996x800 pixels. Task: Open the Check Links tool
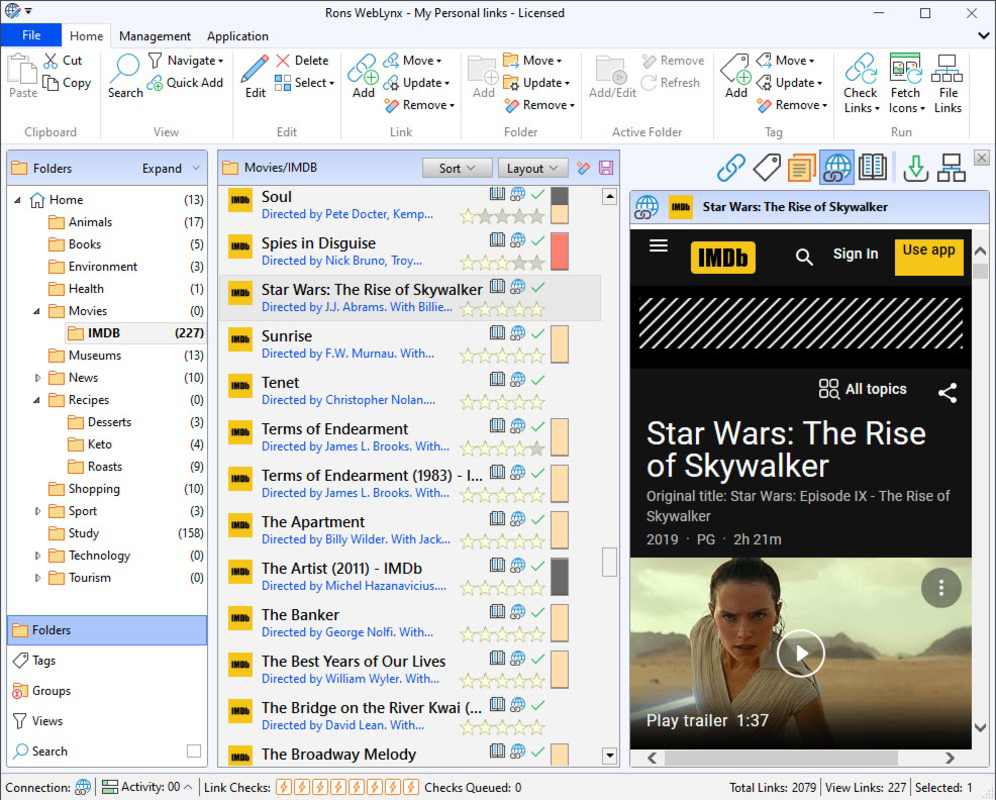pos(860,82)
